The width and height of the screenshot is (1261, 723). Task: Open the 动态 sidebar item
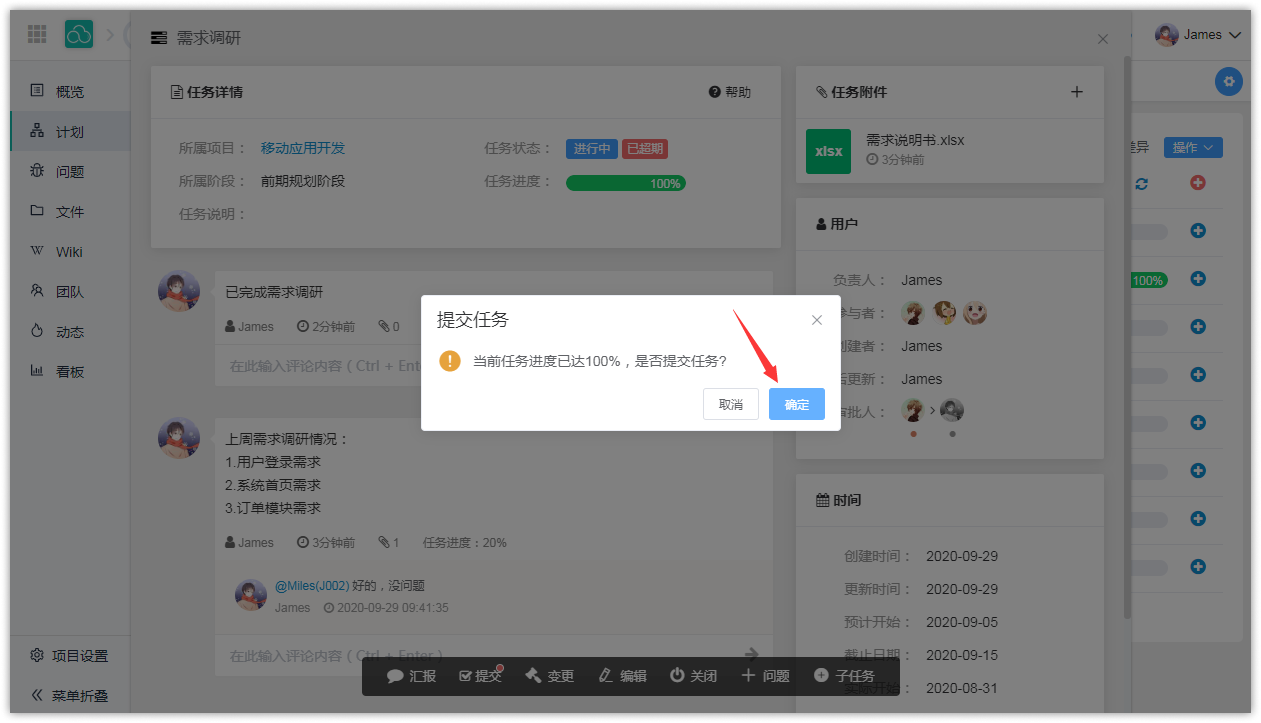[x=70, y=331]
